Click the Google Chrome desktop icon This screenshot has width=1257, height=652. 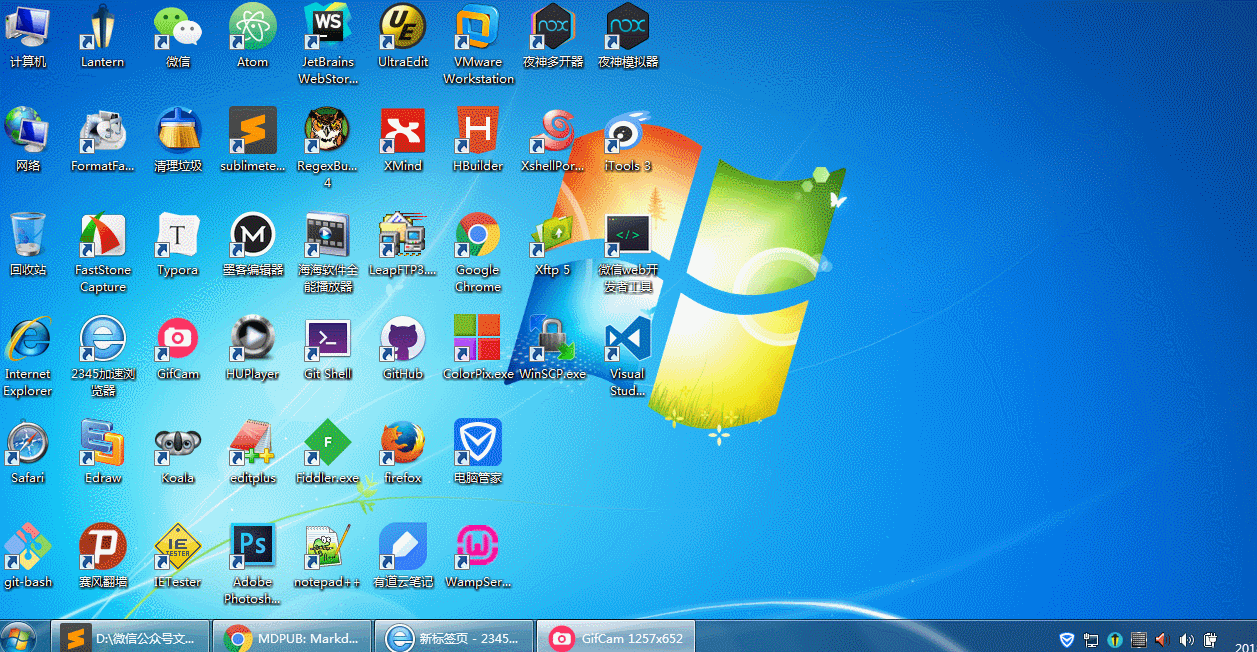(x=478, y=252)
